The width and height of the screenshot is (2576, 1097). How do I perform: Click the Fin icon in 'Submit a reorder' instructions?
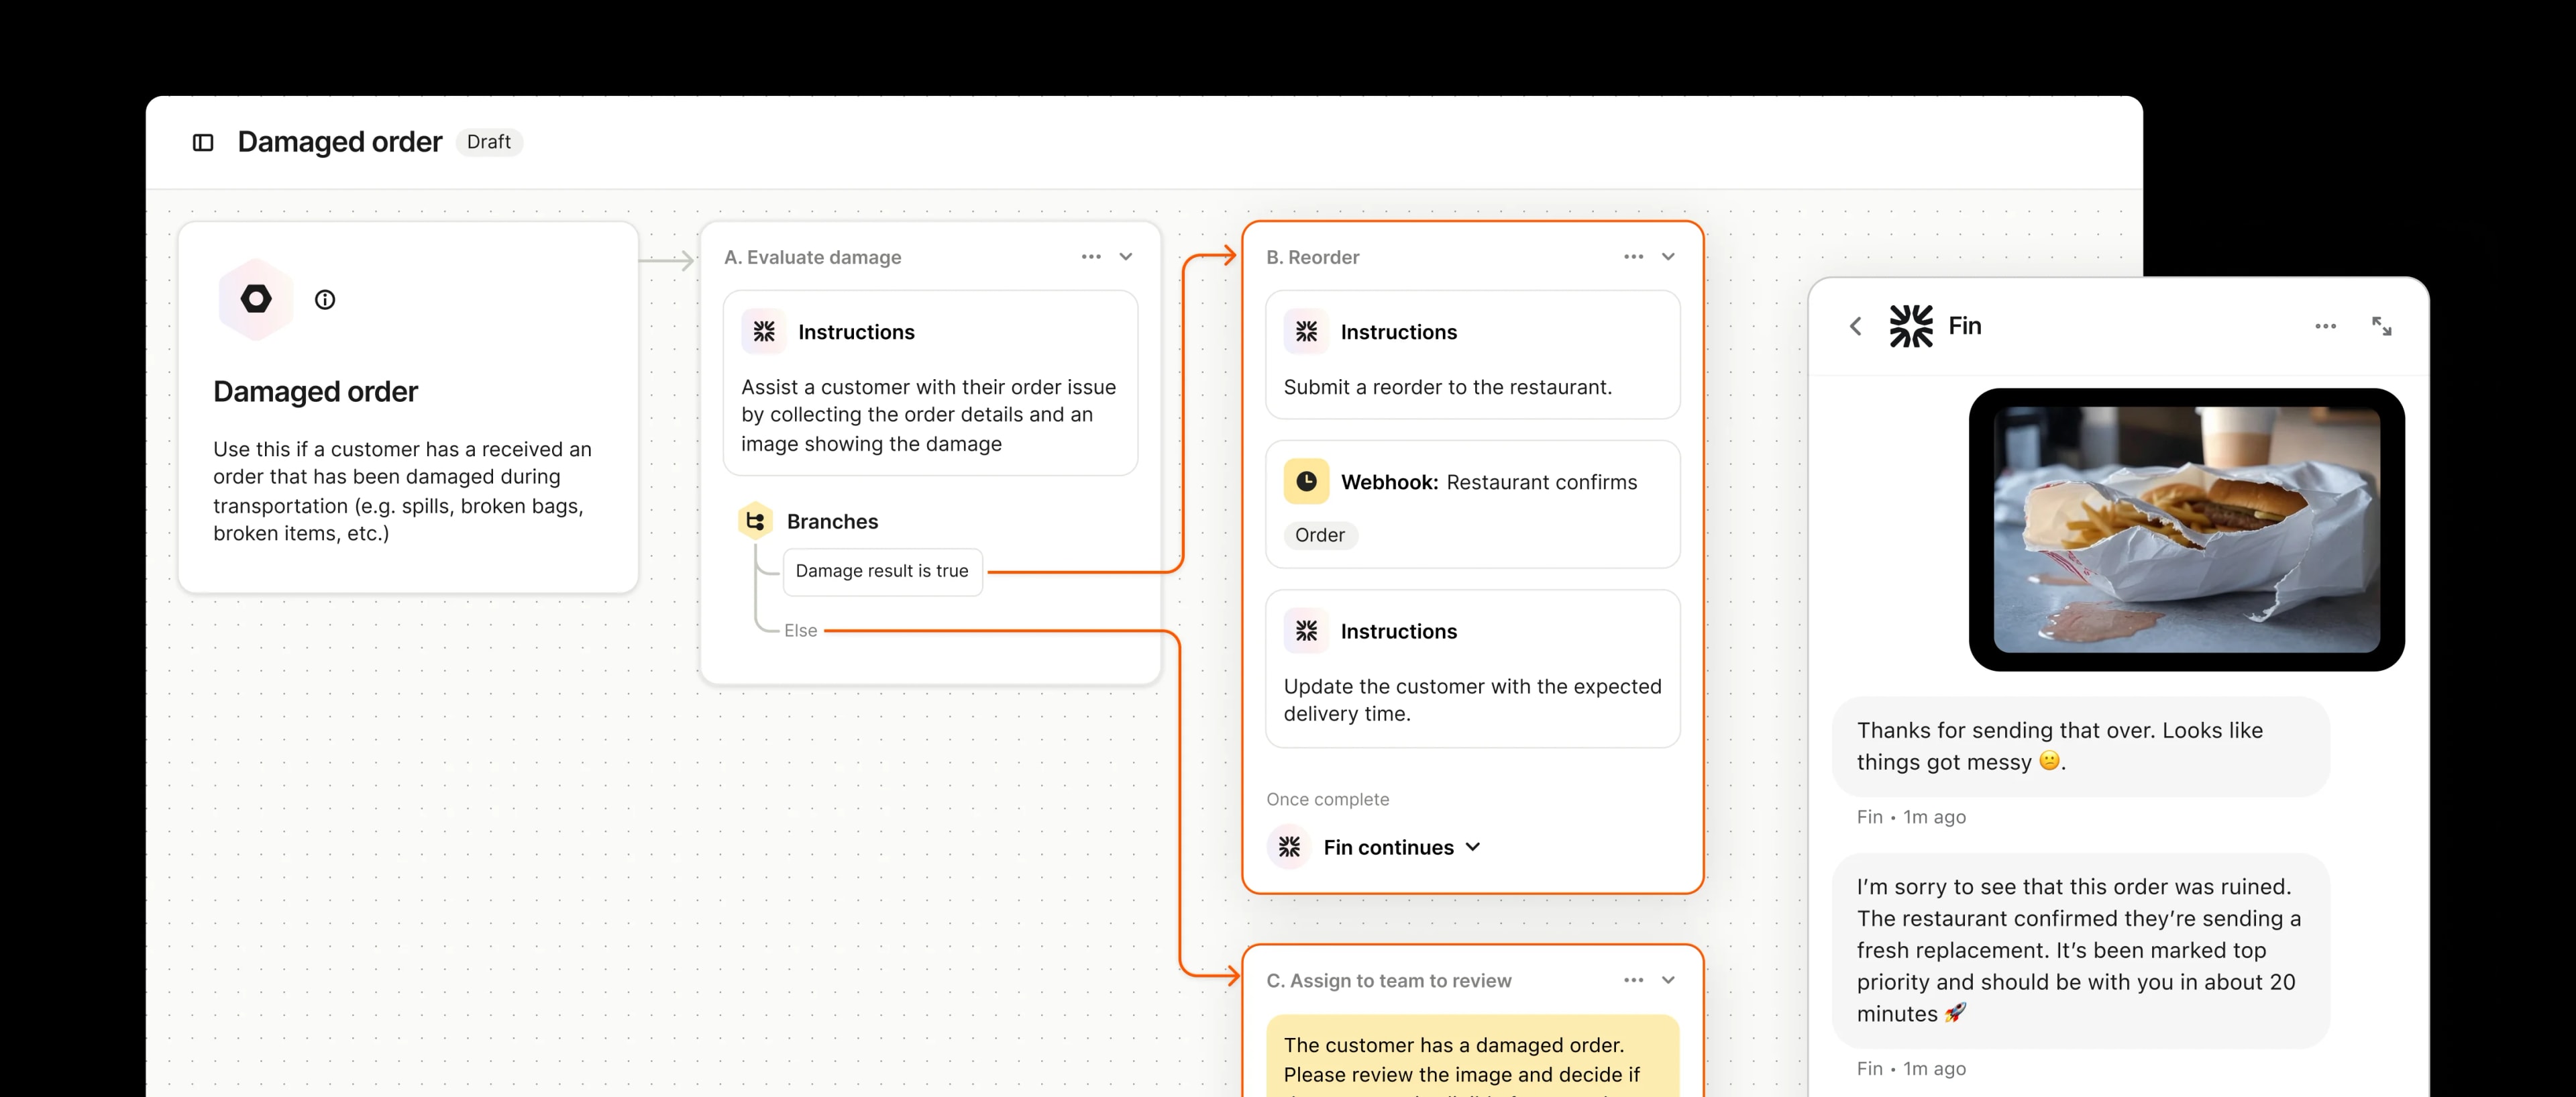pyautogui.click(x=1306, y=332)
